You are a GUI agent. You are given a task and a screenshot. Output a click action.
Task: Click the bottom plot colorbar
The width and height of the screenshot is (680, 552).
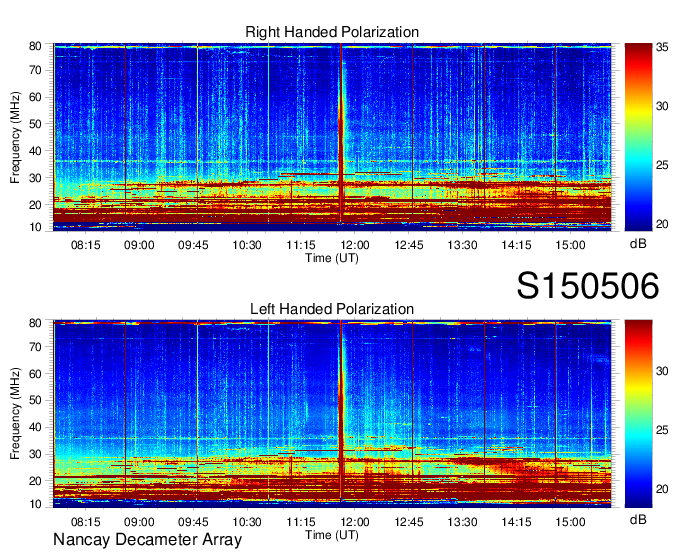coord(638,414)
